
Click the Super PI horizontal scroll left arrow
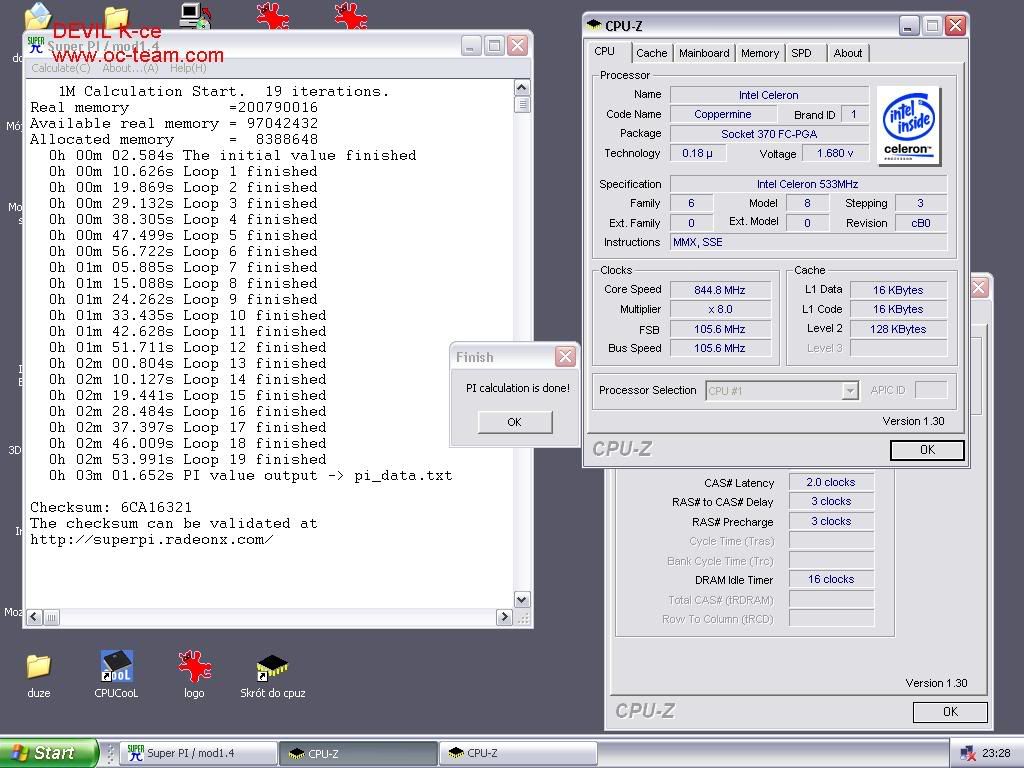(x=35, y=616)
